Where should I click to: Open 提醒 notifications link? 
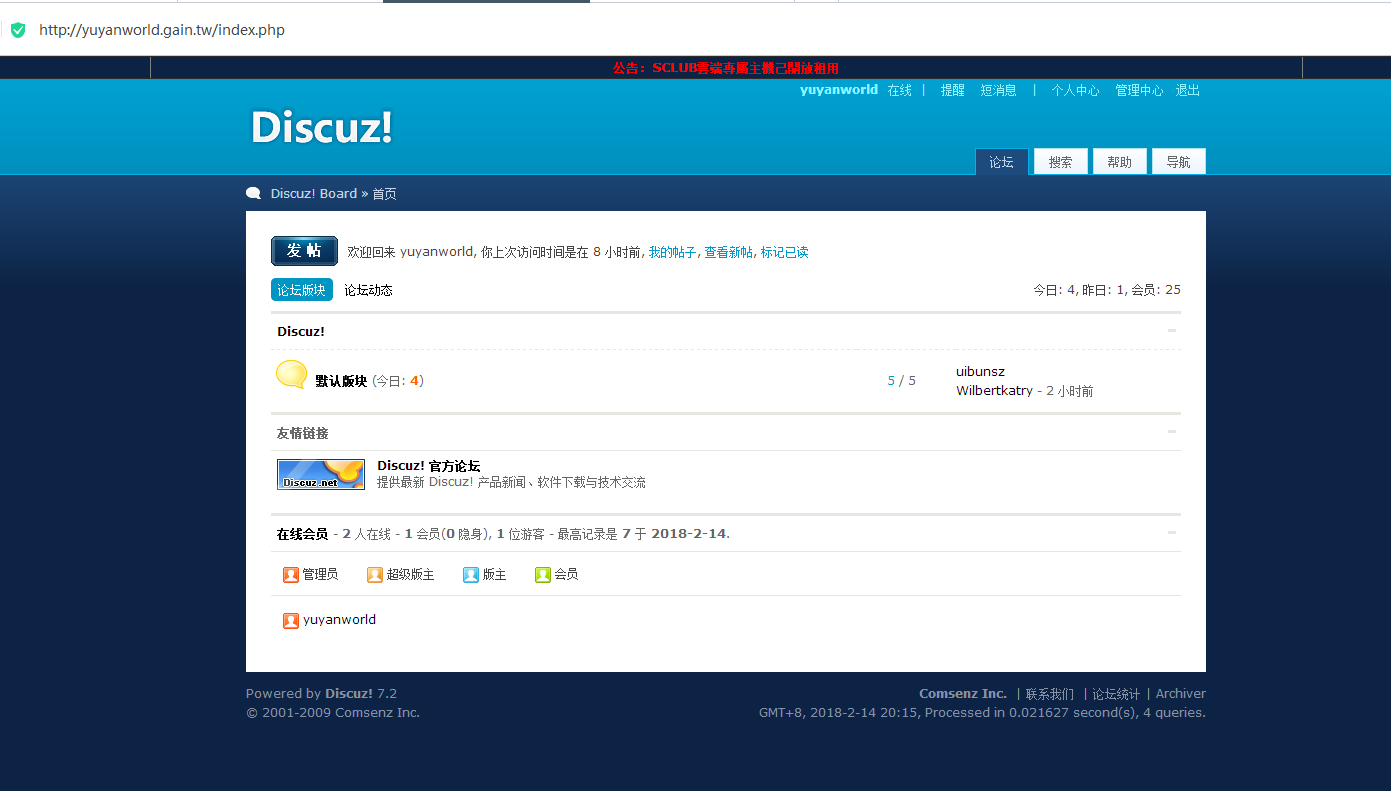(x=953, y=90)
